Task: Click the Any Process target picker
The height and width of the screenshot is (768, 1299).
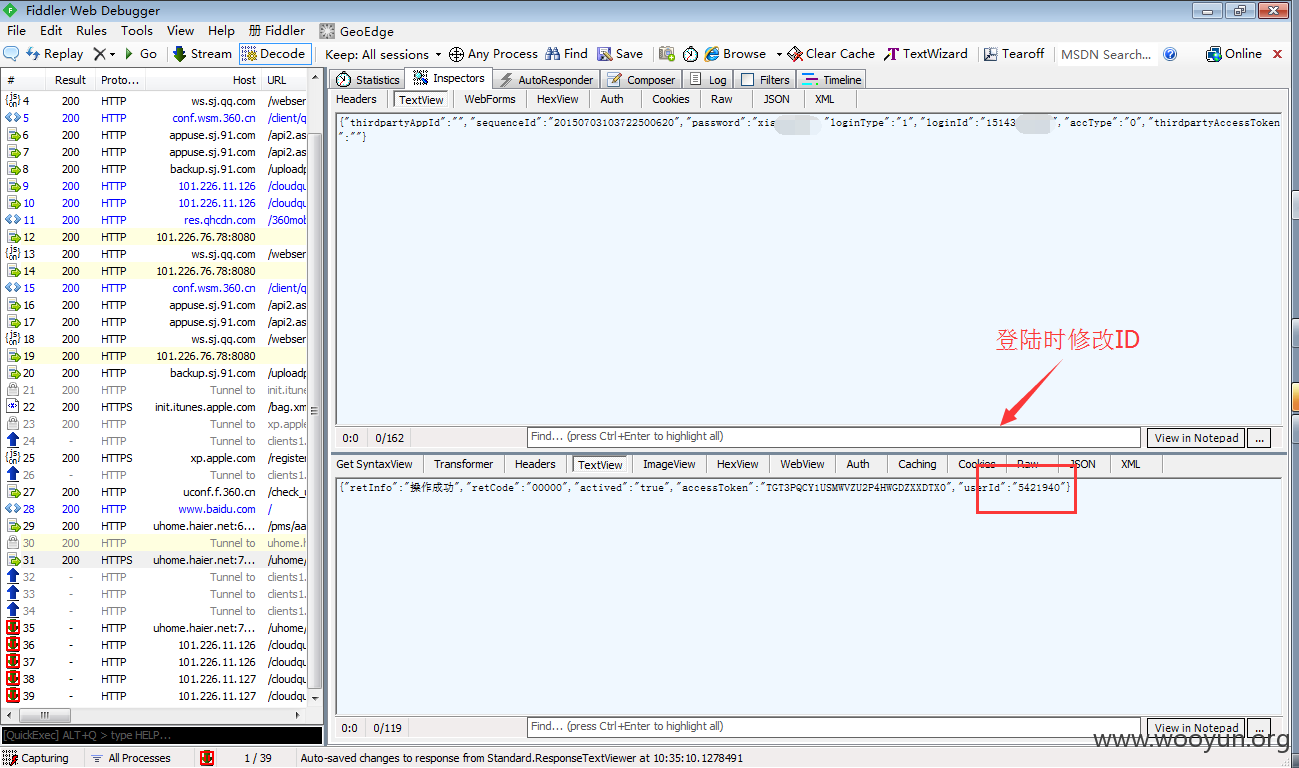Action: click(x=493, y=54)
